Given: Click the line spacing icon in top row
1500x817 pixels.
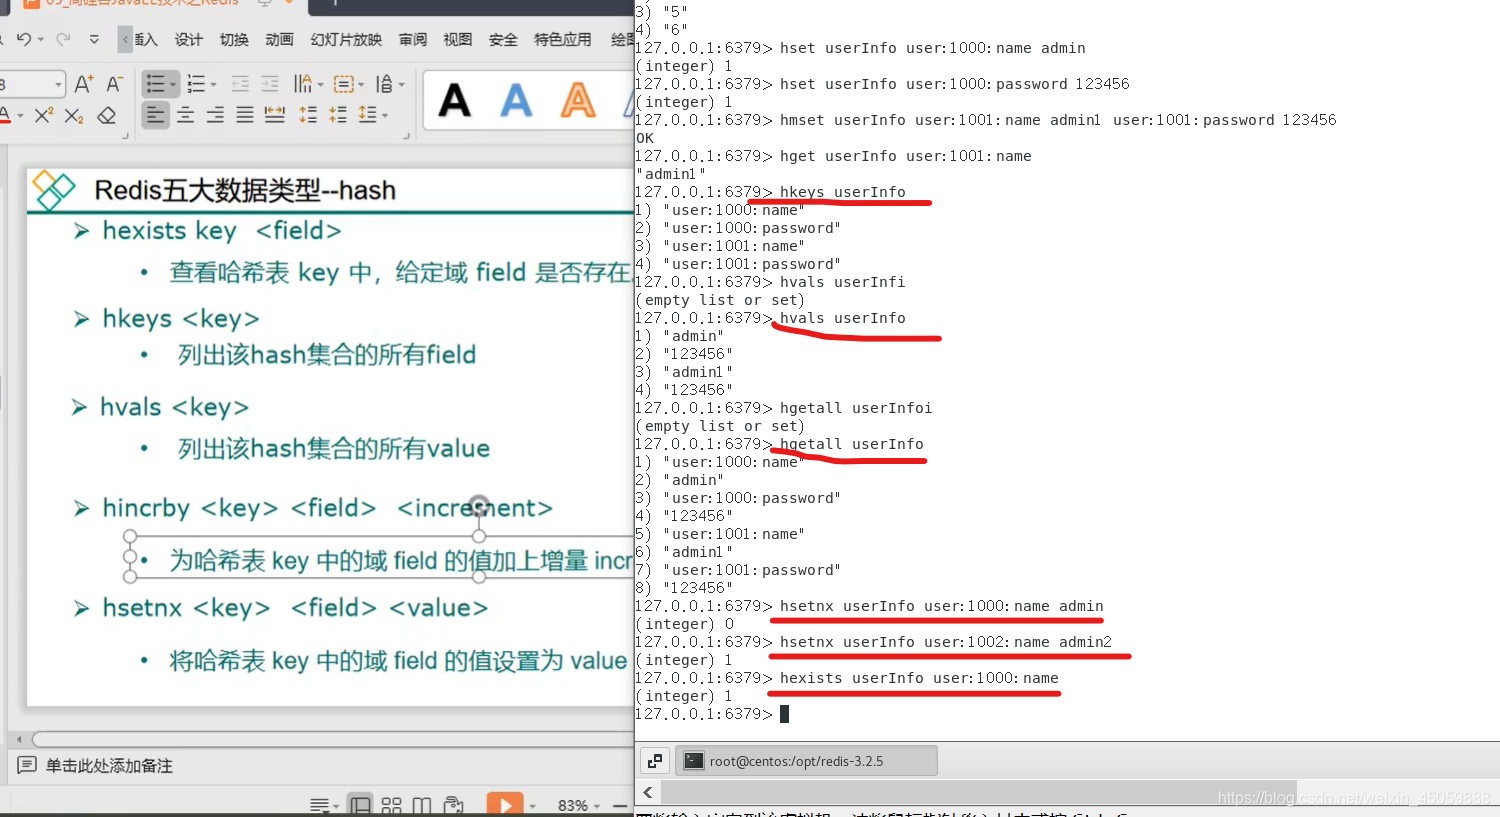Looking at the screenshot, I should coord(384,84).
